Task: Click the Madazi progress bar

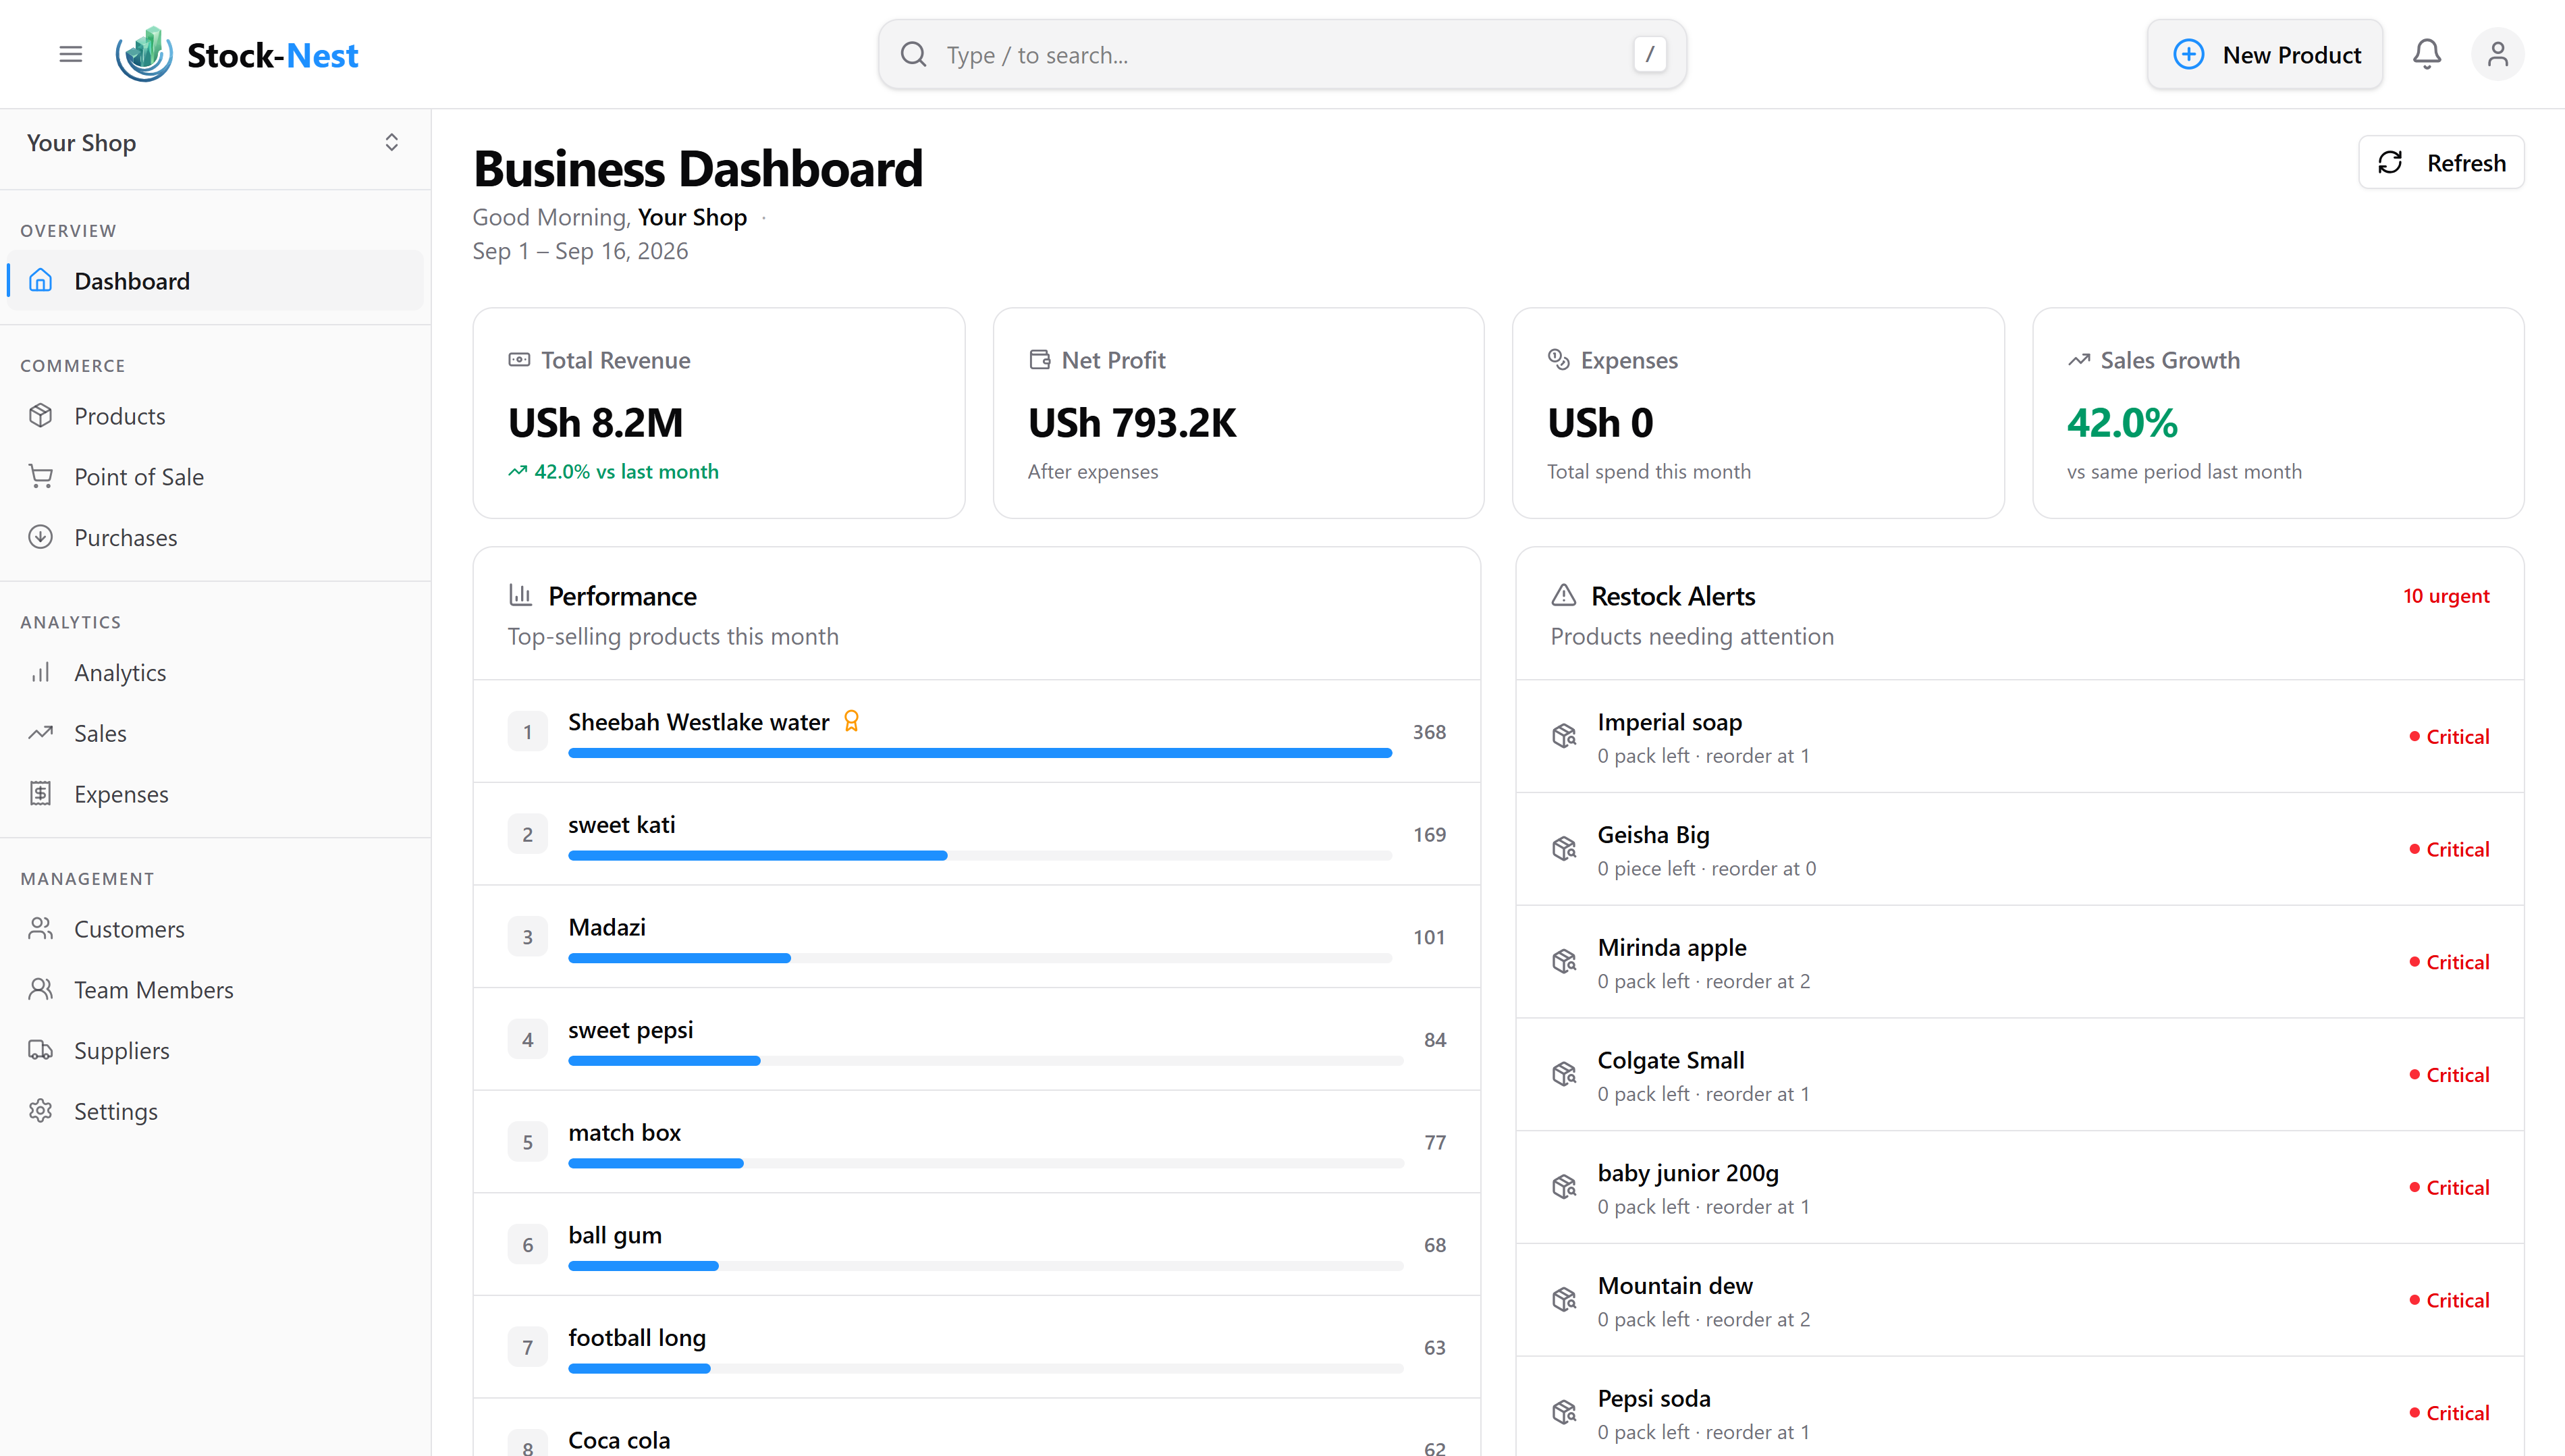Action: click(x=979, y=958)
